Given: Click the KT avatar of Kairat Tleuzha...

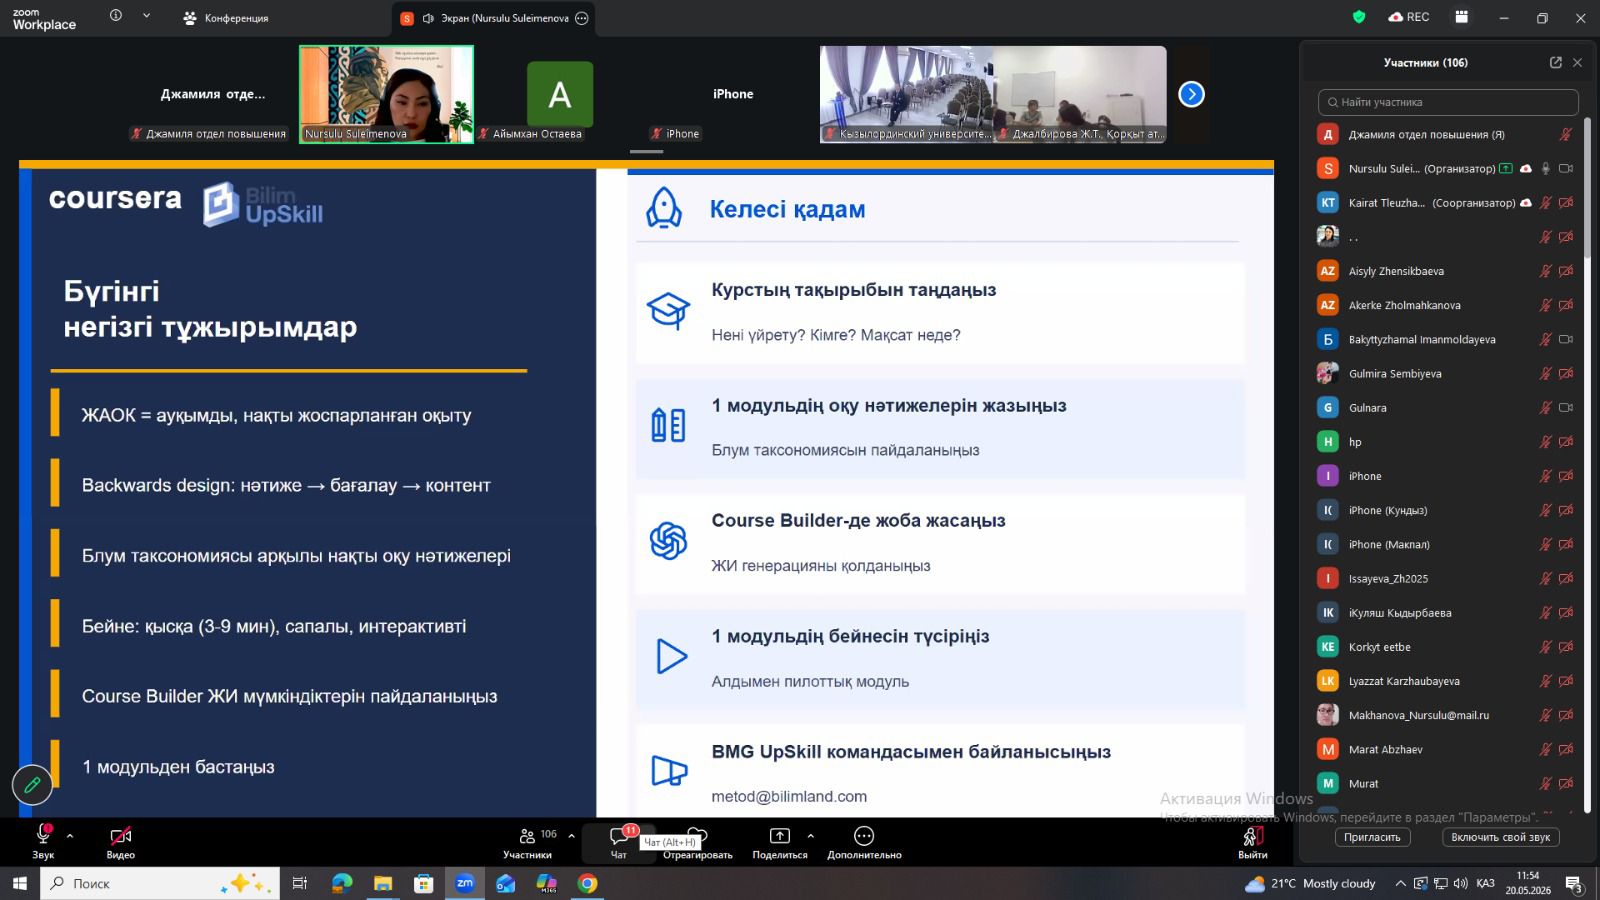Looking at the screenshot, I should 1328,203.
